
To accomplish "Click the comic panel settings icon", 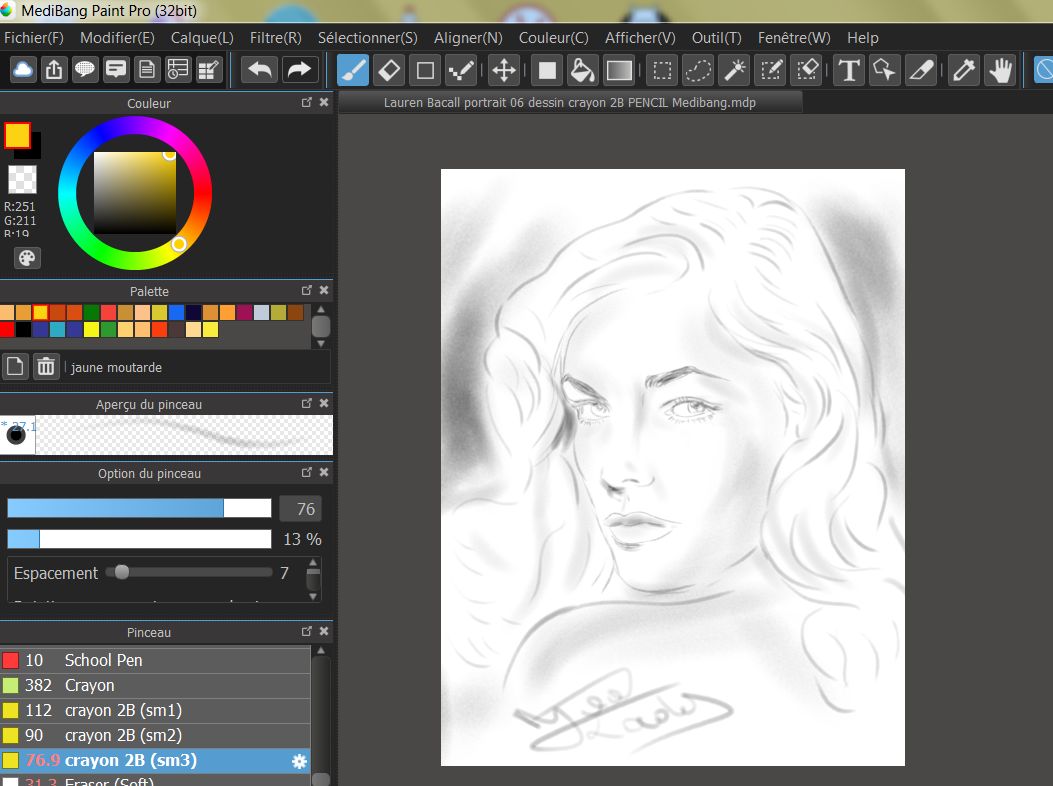I will 177,70.
